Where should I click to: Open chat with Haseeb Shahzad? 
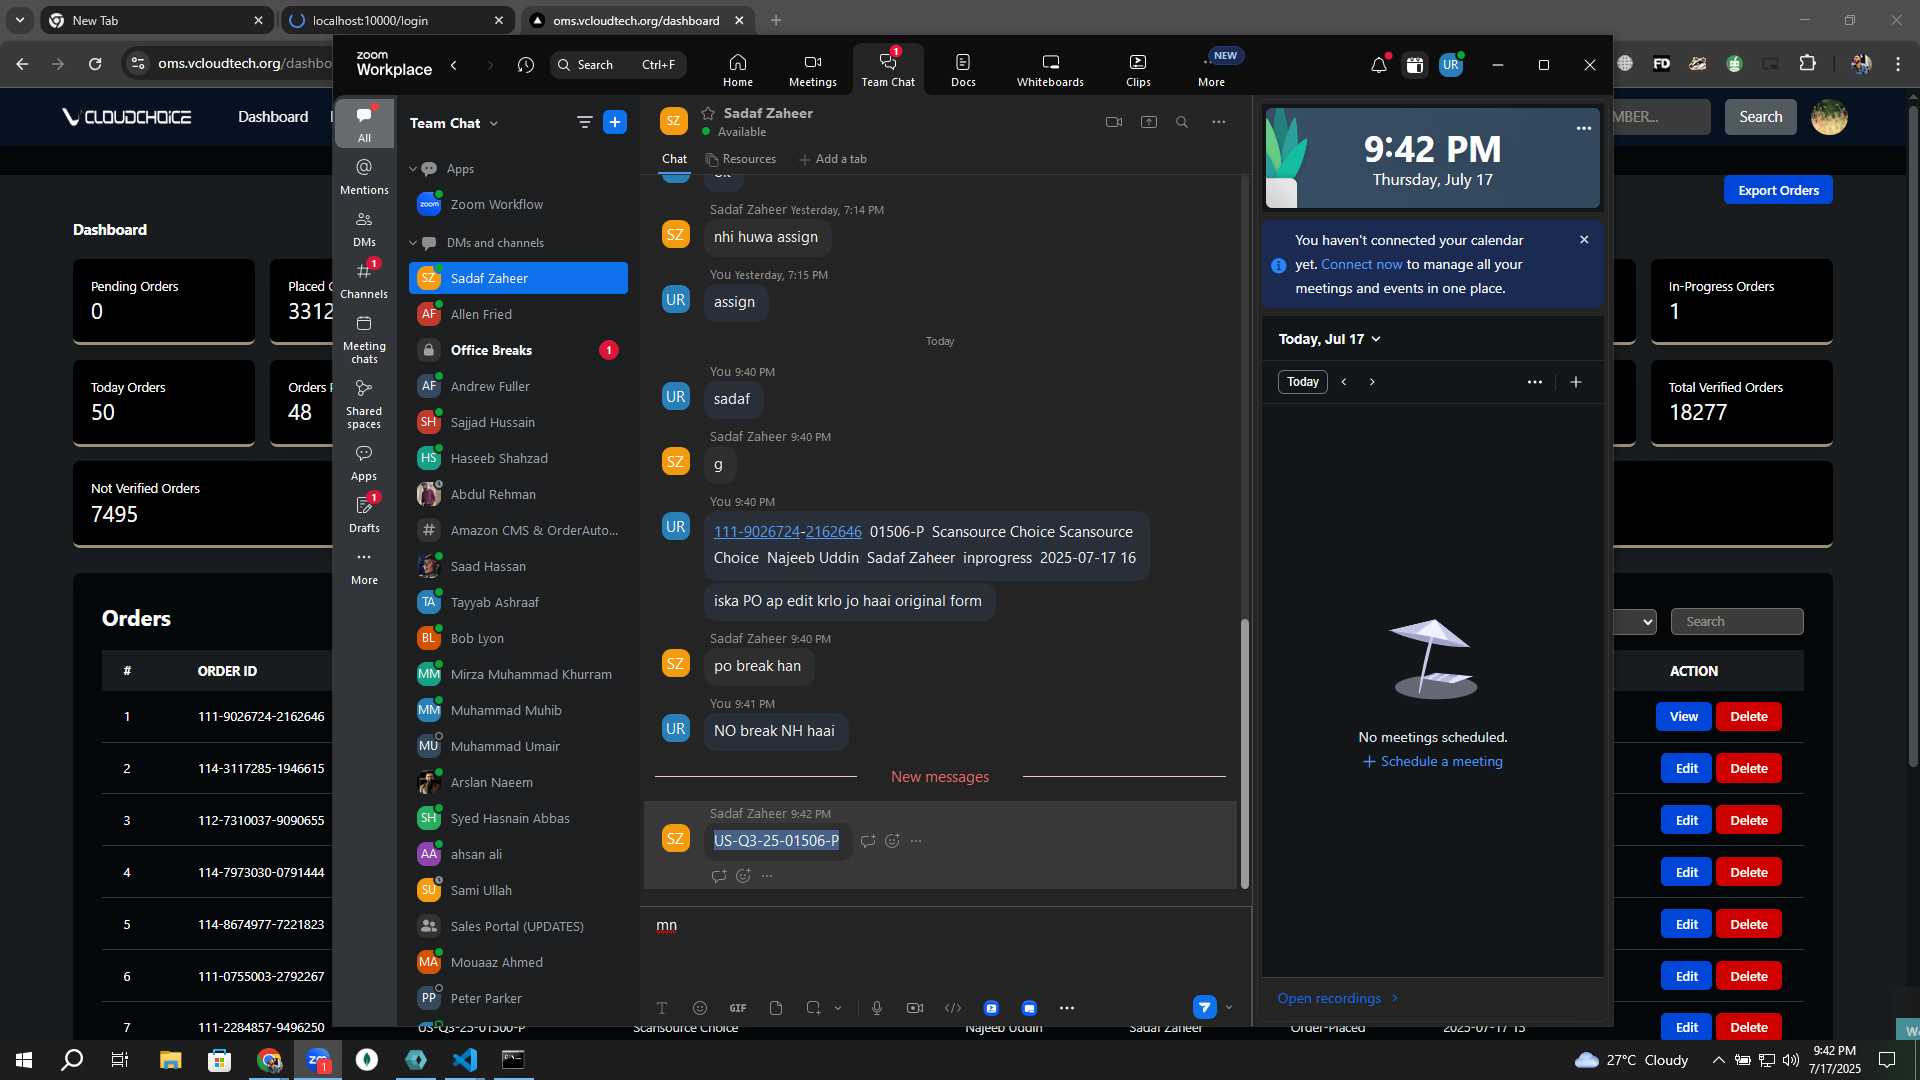tap(518, 458)
